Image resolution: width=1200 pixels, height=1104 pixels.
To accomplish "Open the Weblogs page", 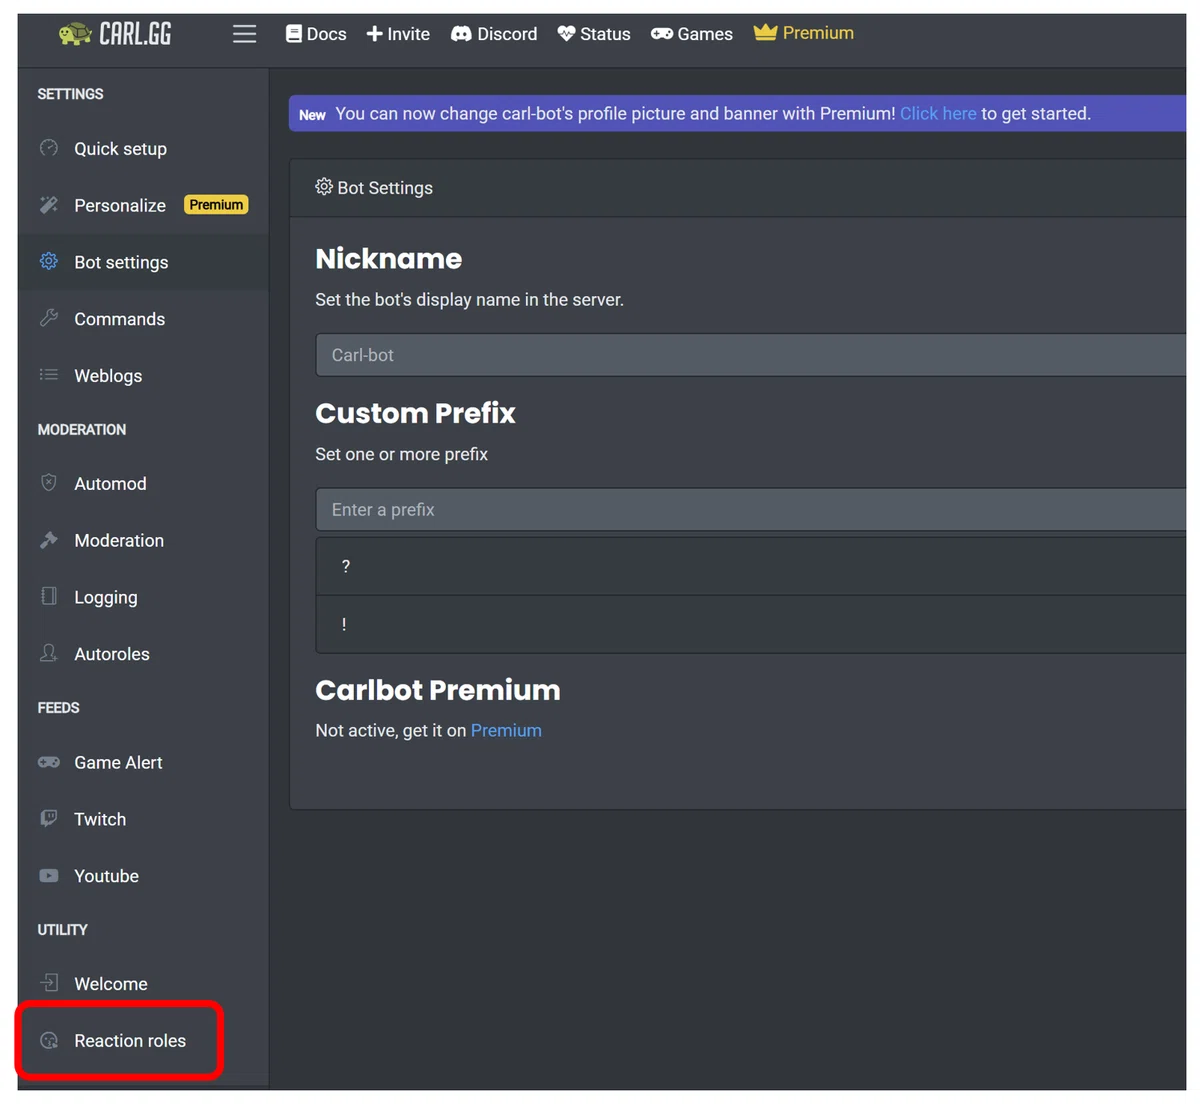I will tap(108, 376).
